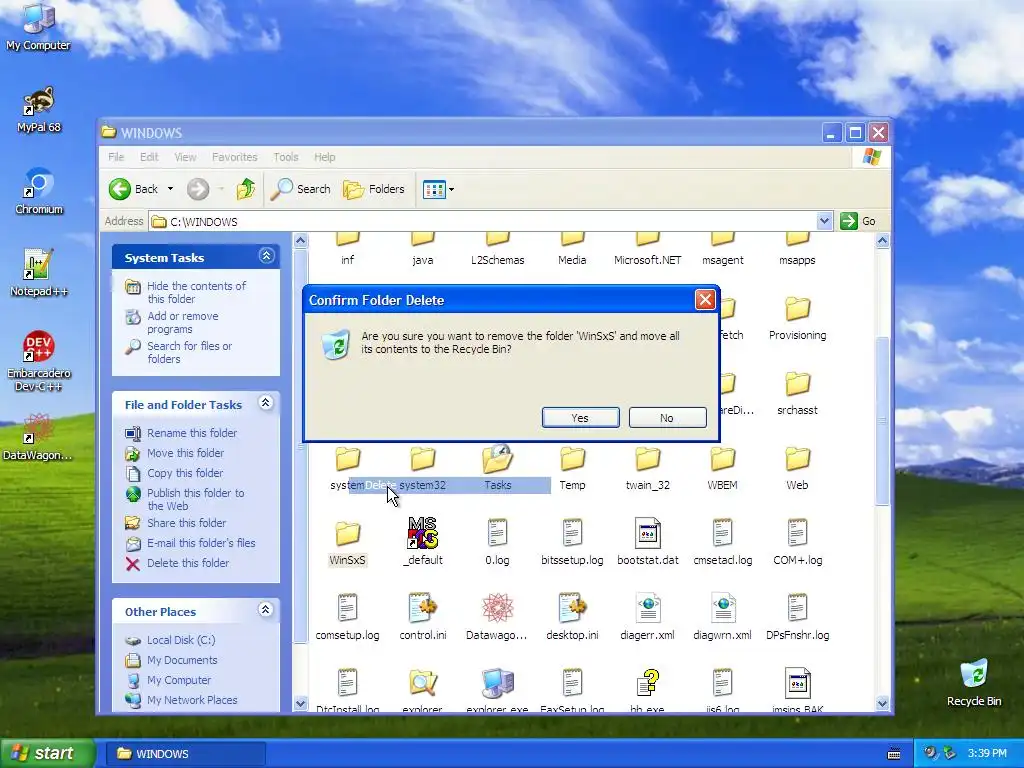
Task: Click Rename this folder link
Action: (191, 432)
